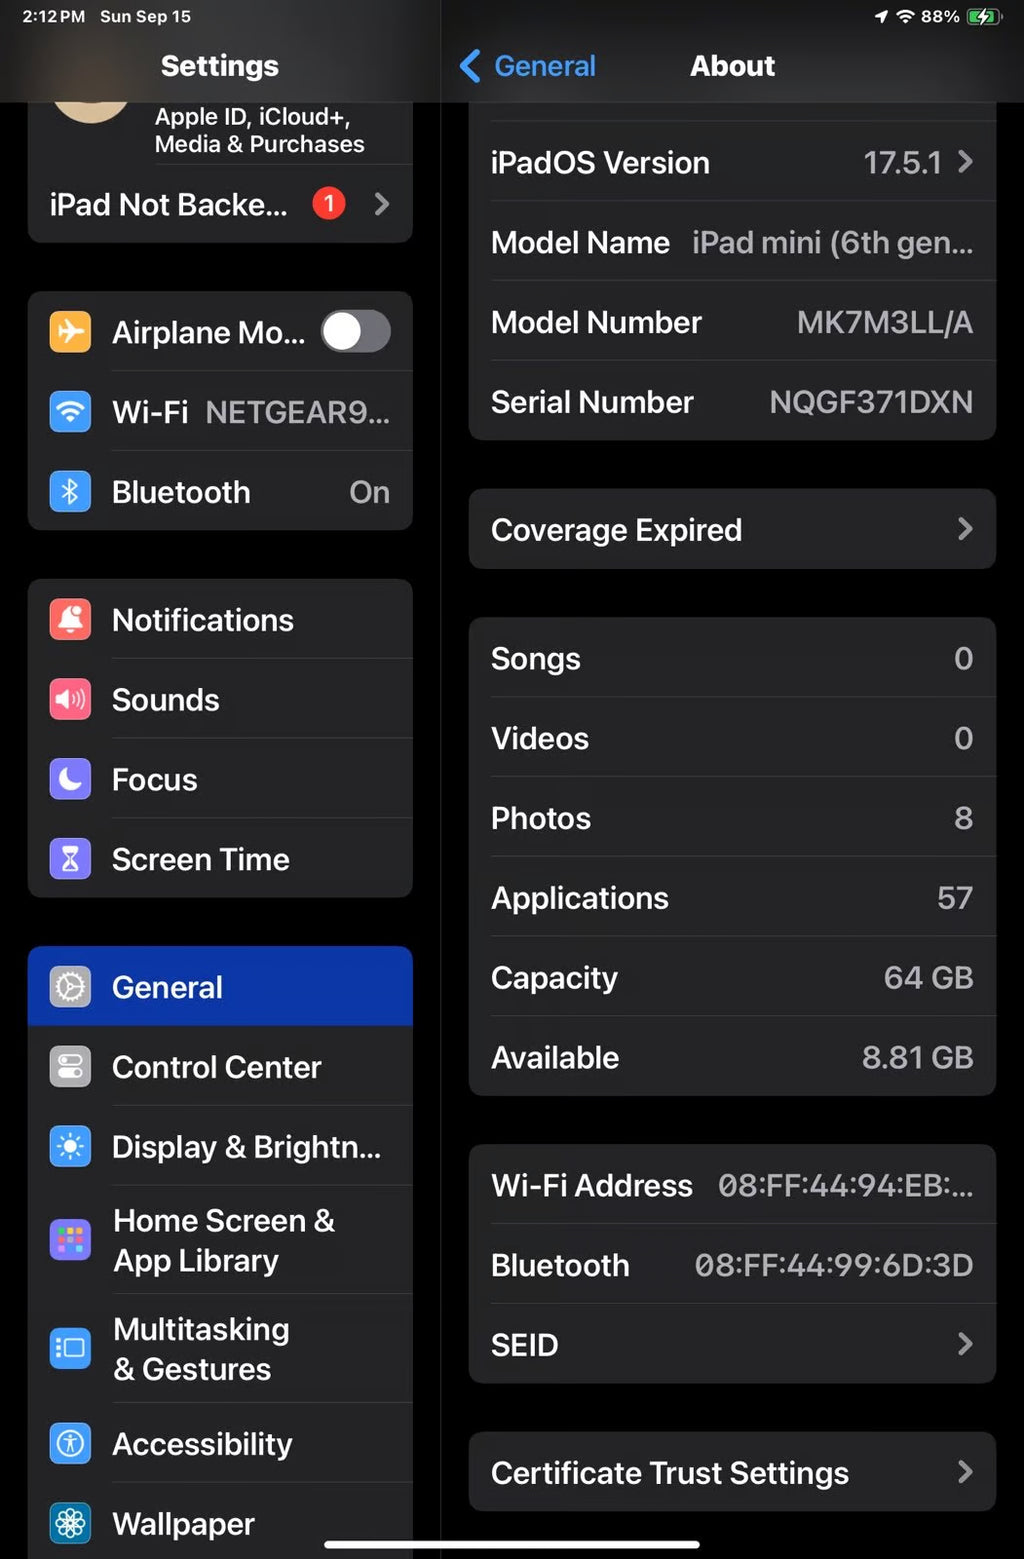Click the Accessibility icon
Image resolution: width=1024 pixels, height=1559 pixels.
click(69, 1443)
